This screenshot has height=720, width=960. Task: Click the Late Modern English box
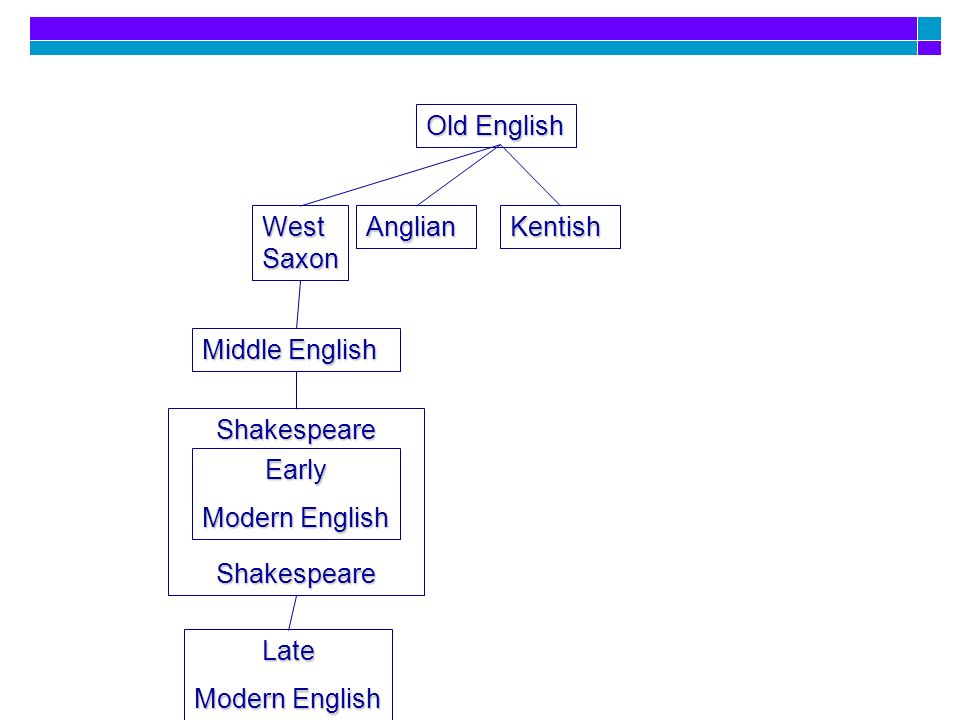288,675
